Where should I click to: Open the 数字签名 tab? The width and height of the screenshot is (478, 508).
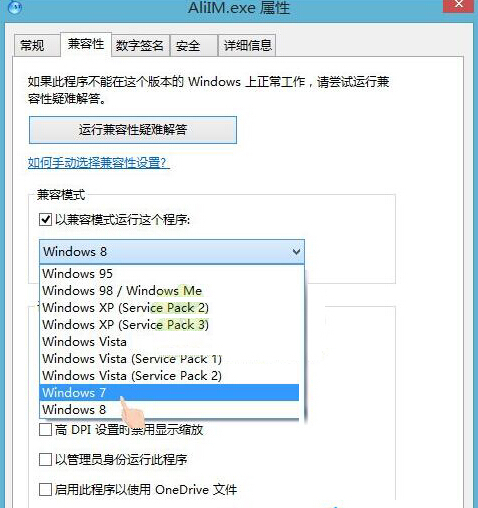140,46
